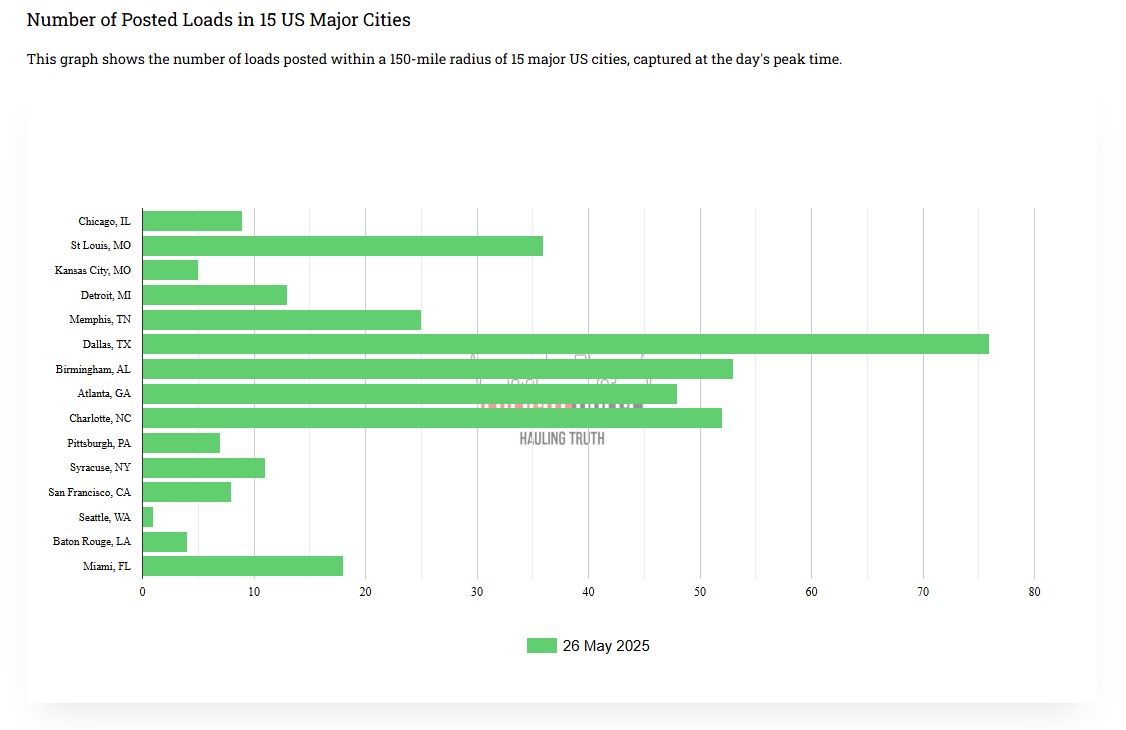Select the Kansas City, MO bar

(170, 270)
